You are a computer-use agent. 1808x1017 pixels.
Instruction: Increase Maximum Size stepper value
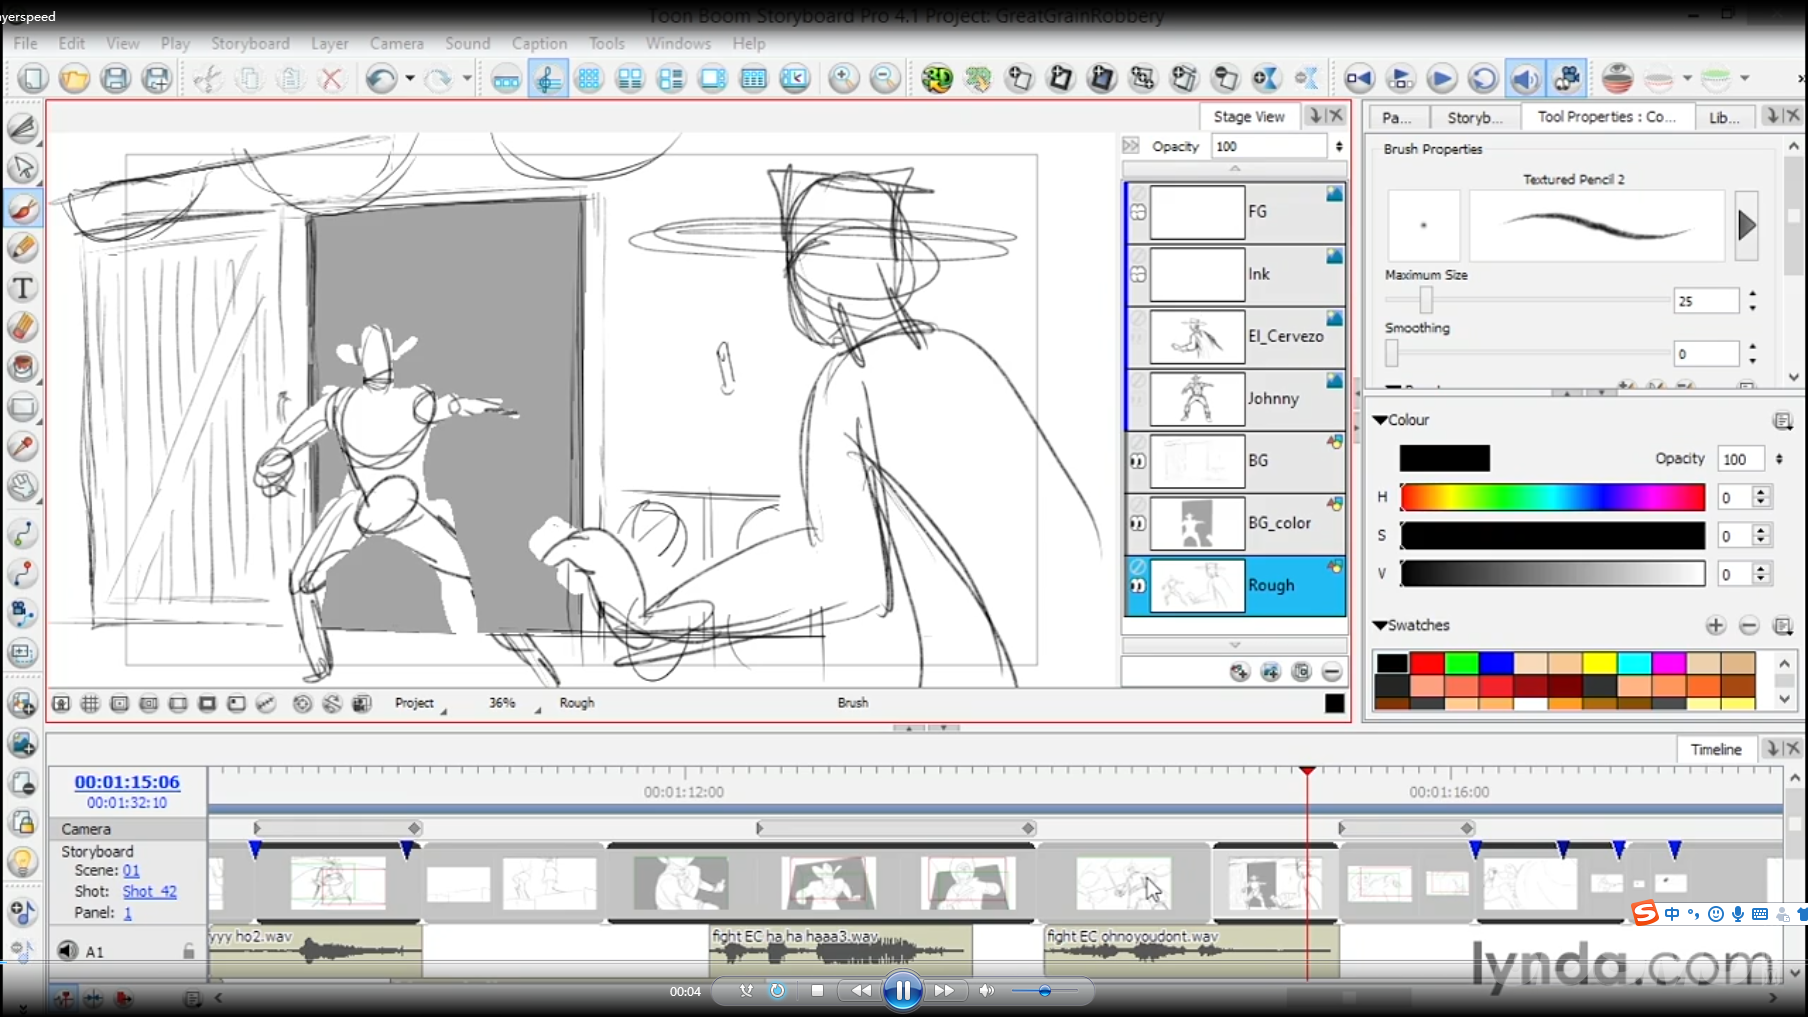click(x=1752, y=294)
